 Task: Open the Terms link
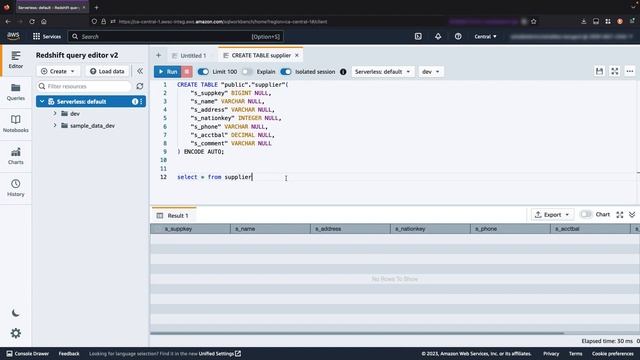(x=576, y=353)
